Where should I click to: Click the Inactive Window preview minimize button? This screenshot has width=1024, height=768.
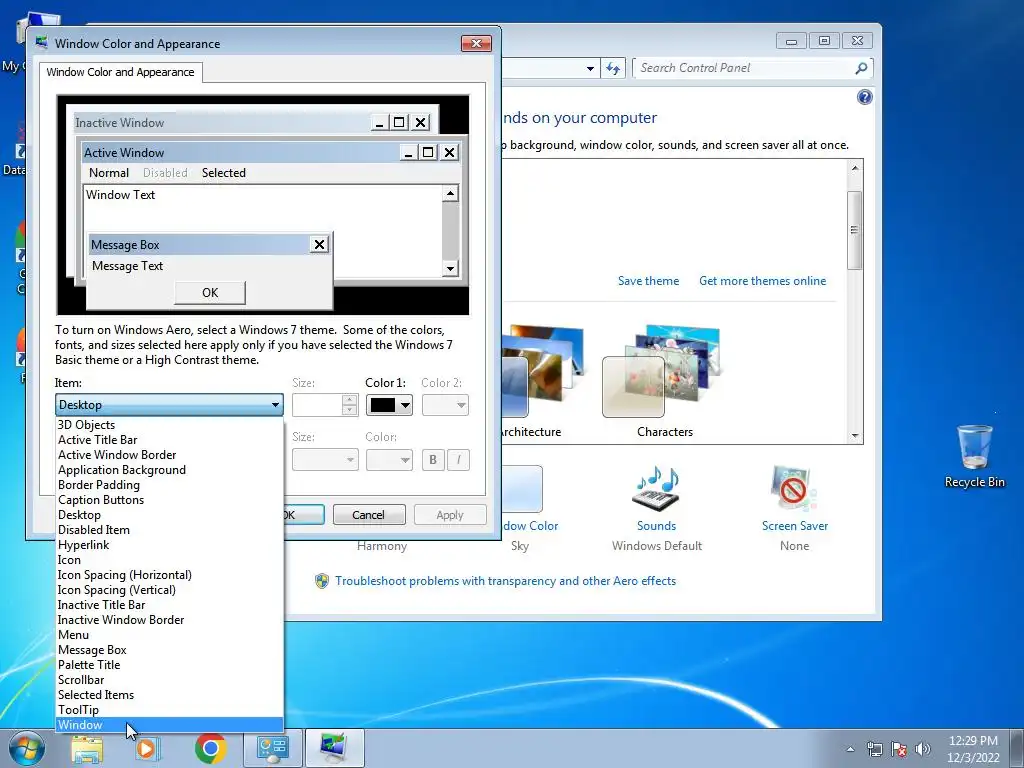click(379, 122)
